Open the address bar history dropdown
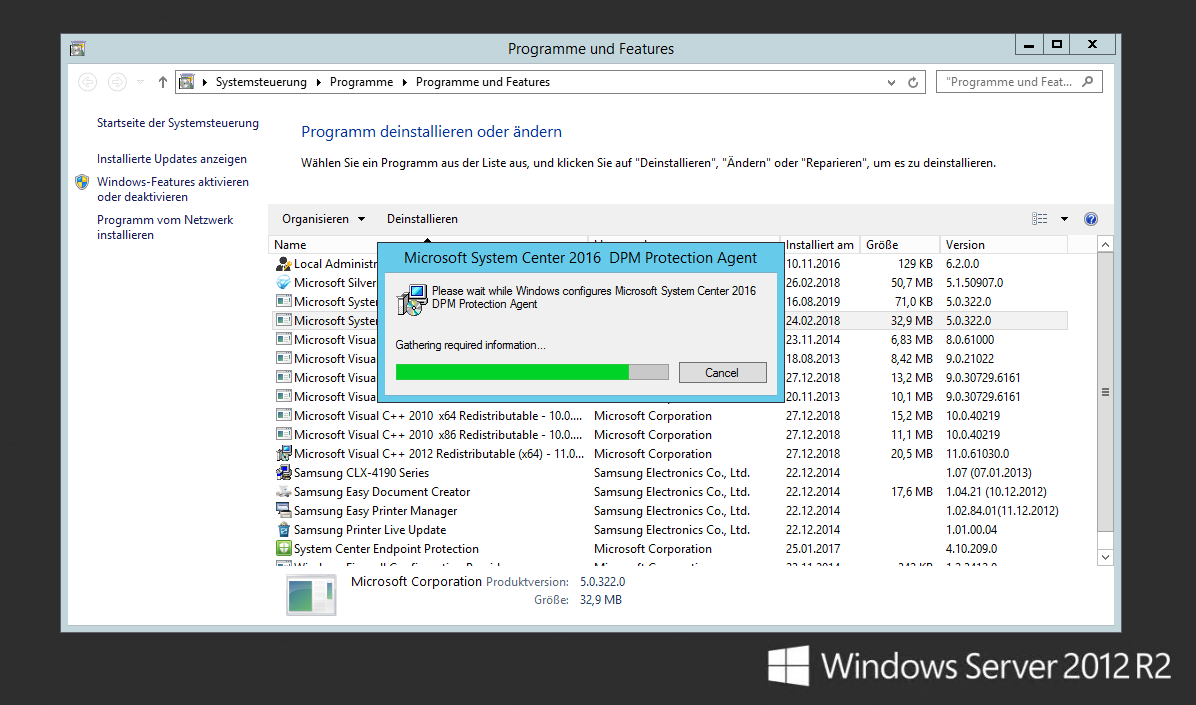Image resolution: width=1196 pixels, height=705 pixels. click(891, 82)
